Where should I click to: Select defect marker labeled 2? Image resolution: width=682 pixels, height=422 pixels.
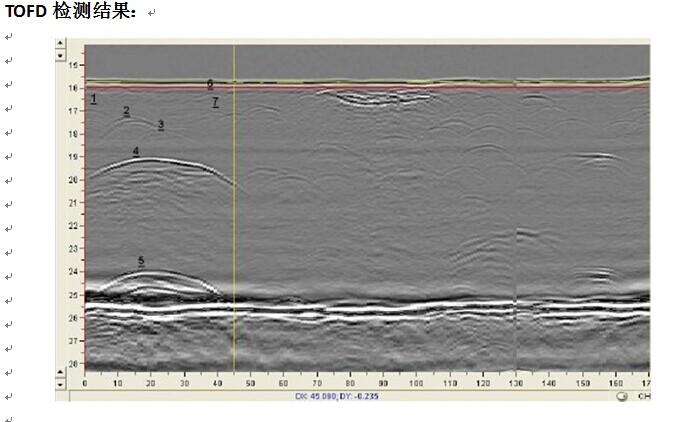click(126, 111)
